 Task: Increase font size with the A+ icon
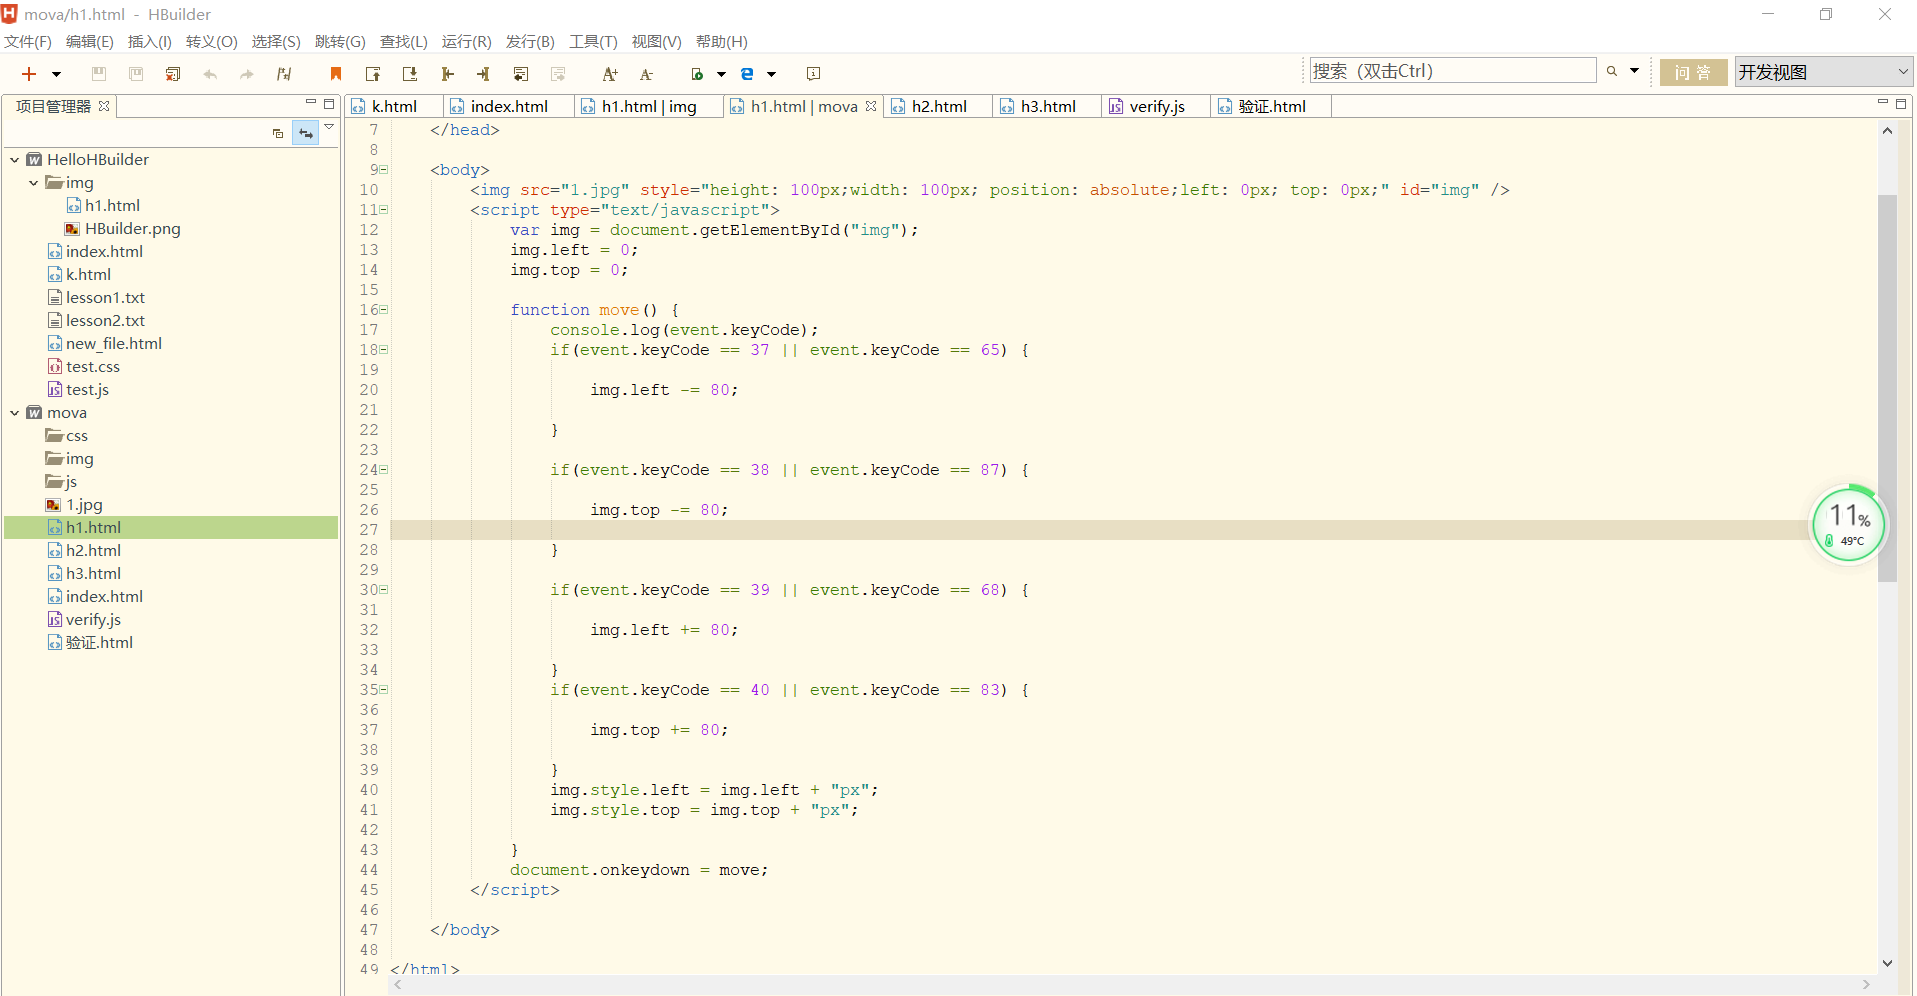point(610,73)
